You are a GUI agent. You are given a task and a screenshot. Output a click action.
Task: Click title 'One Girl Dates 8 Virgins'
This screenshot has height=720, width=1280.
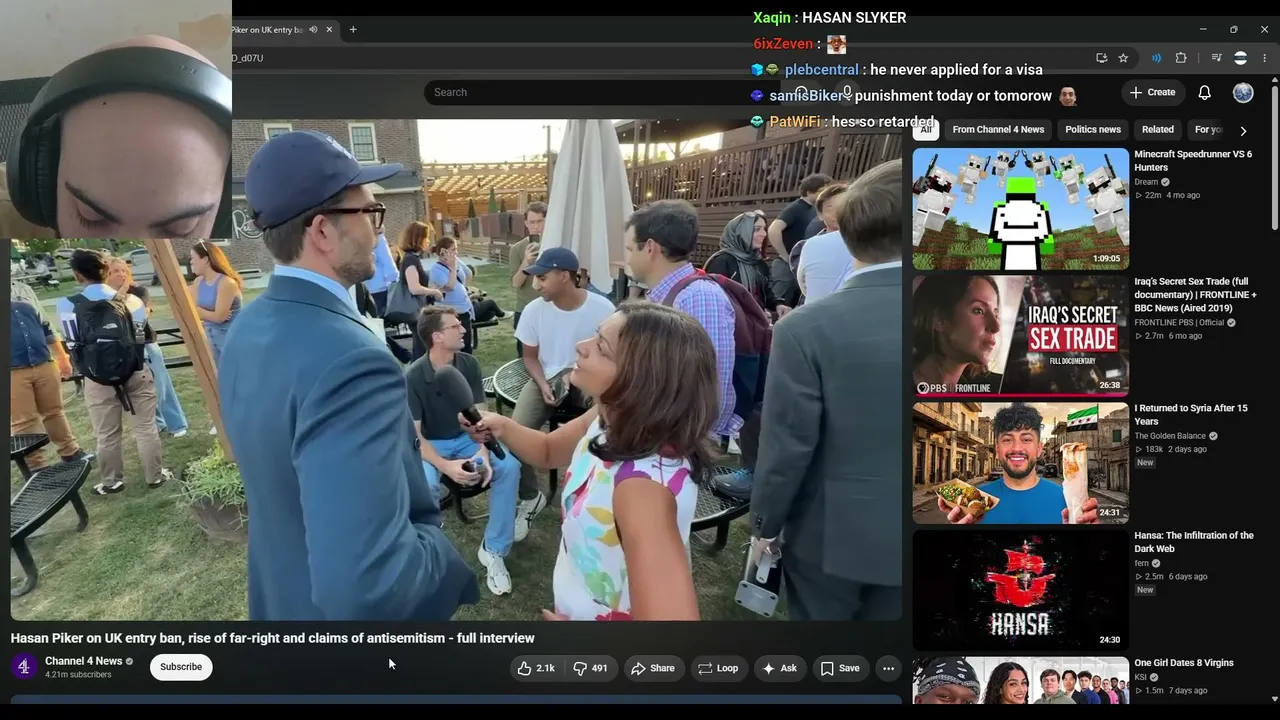1184,663
